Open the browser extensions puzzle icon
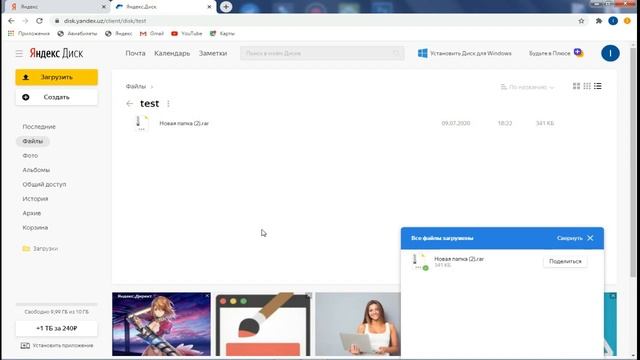The height and width of the screenshot is (360, 640). (x=599, y=21)
